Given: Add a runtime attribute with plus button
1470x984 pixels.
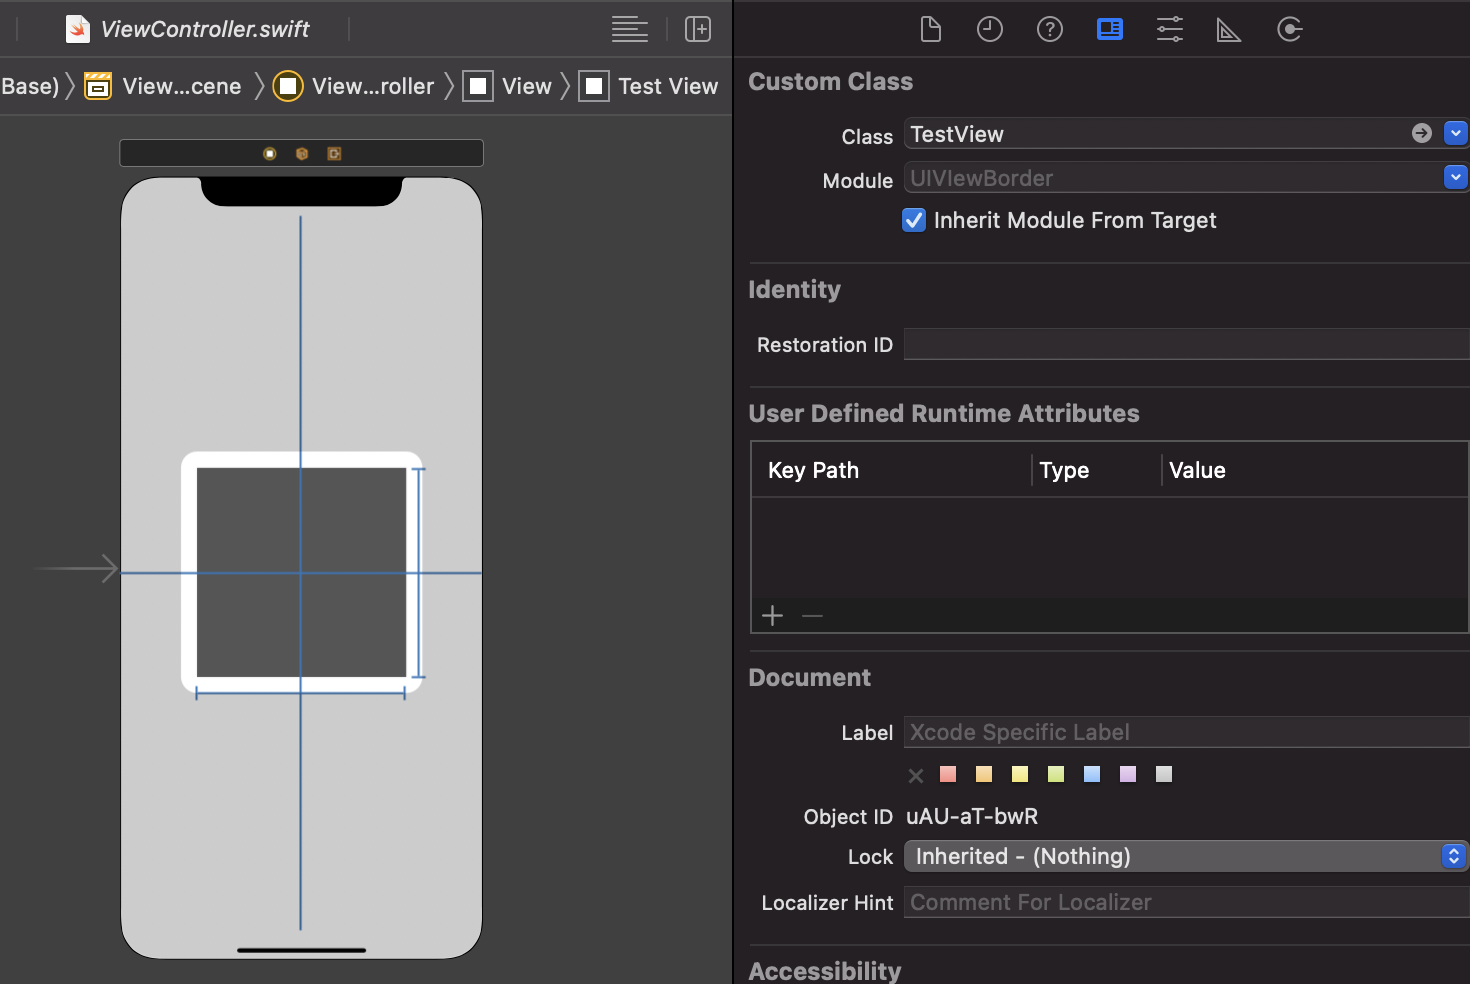Looking at the screenshot, I should [x=772, y=615].
